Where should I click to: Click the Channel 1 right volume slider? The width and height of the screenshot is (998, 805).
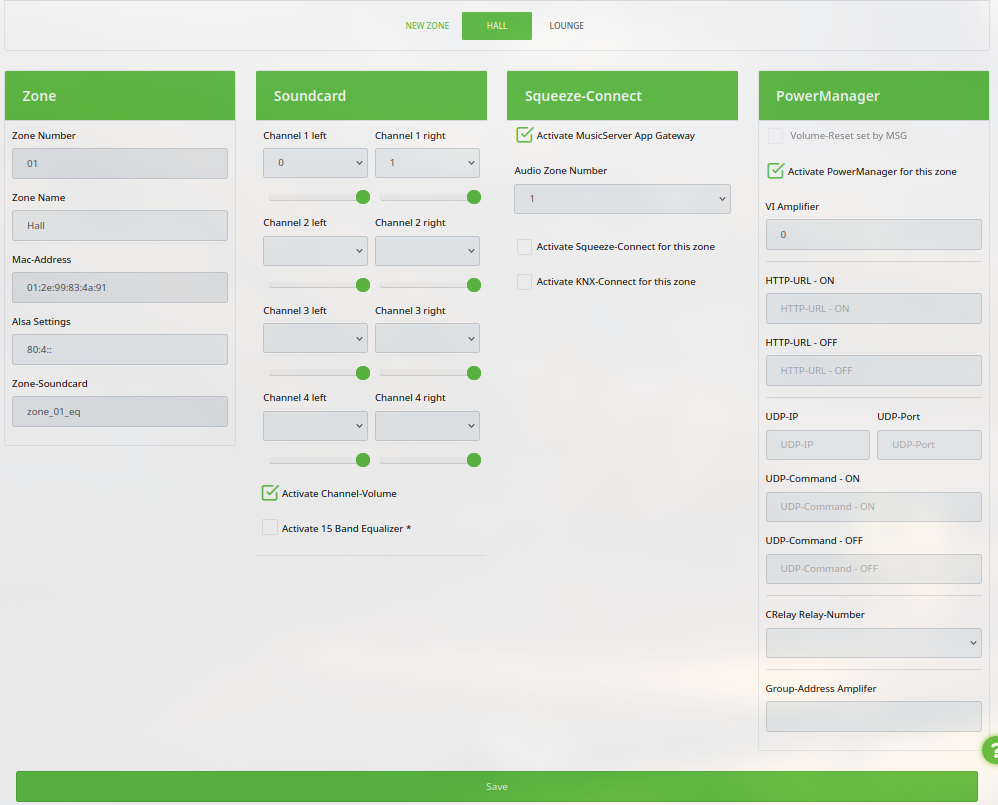click(x=430, y=197)
